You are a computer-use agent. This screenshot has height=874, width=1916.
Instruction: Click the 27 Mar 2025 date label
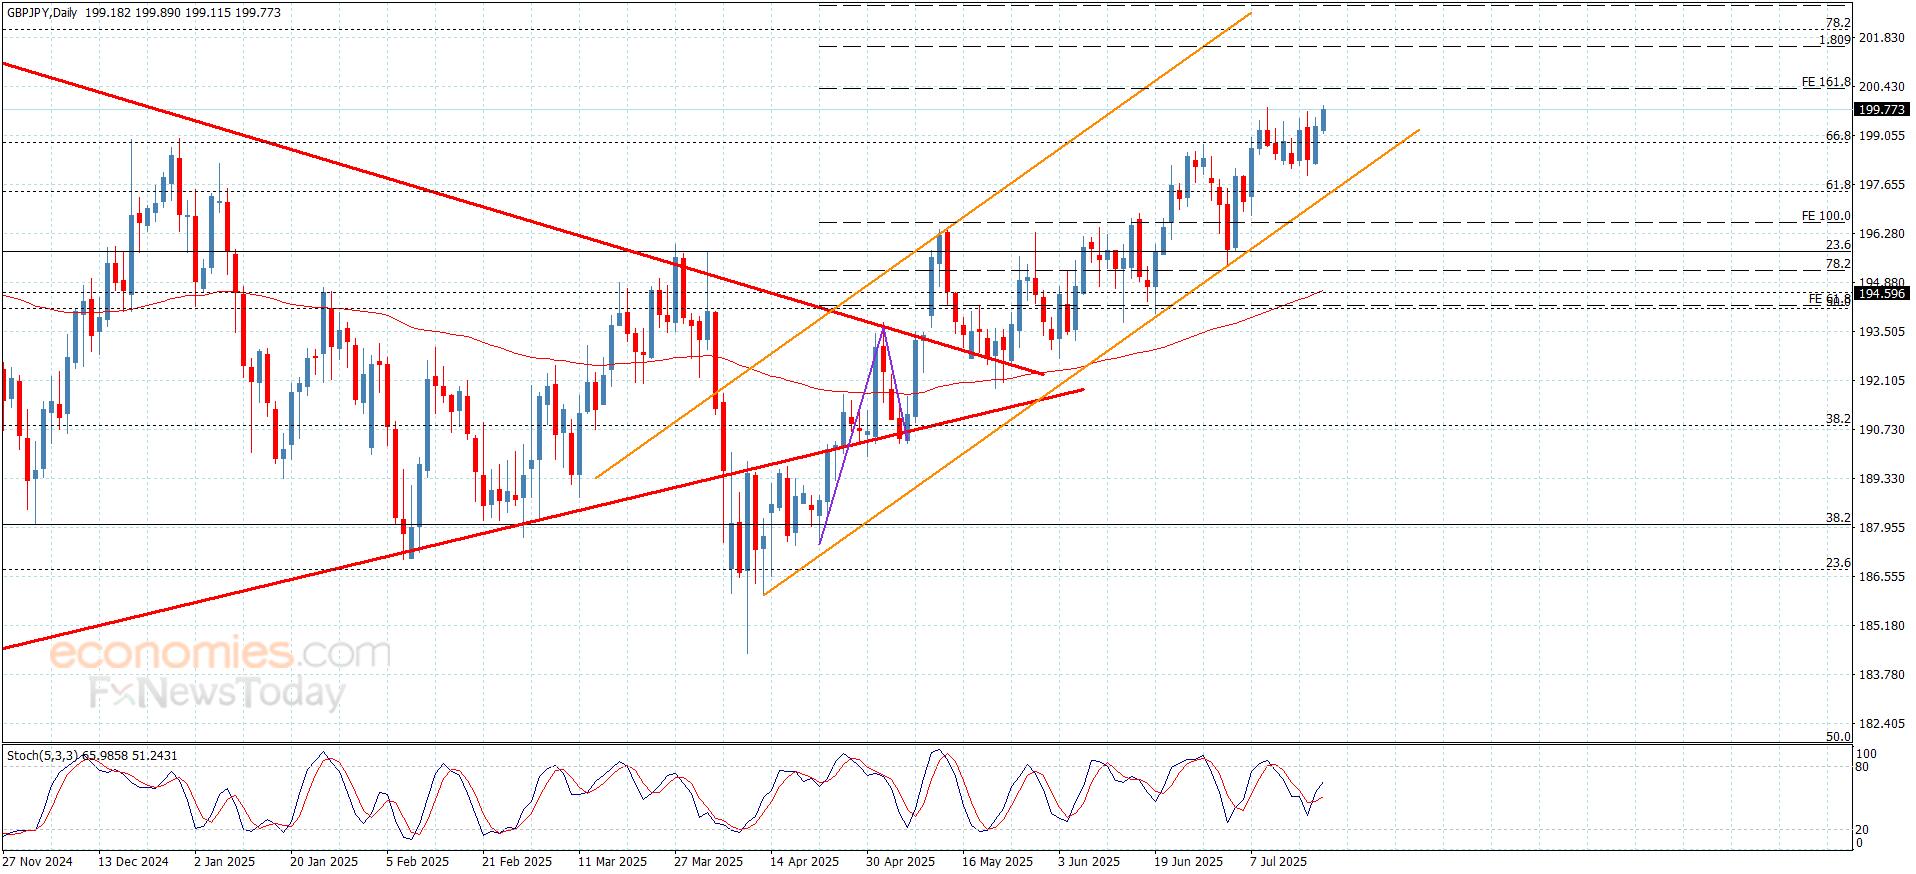[708, 862]
